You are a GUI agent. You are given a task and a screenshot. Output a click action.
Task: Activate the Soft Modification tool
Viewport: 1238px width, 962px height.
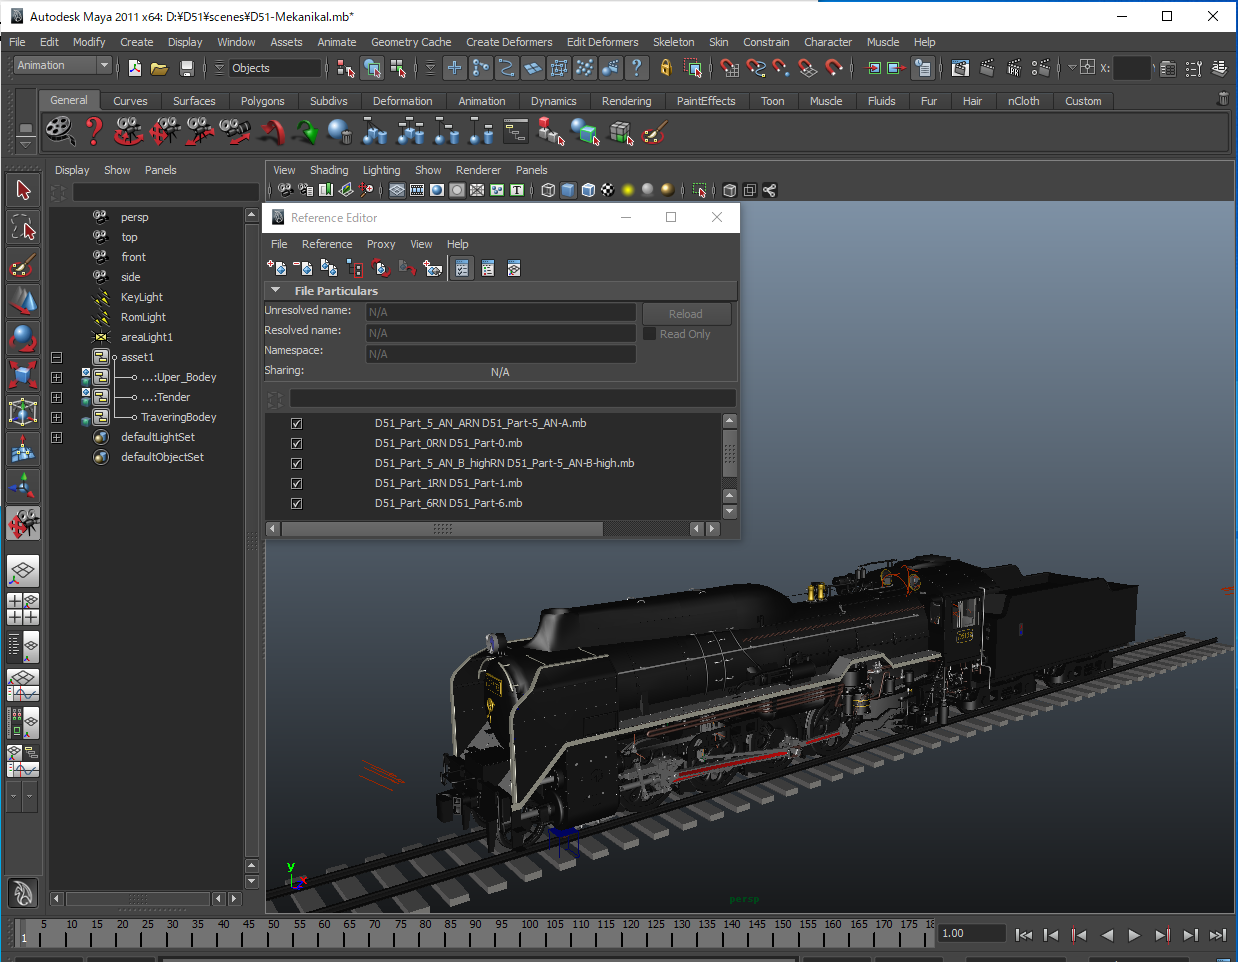pyautogui.click(x=23, y=449)
